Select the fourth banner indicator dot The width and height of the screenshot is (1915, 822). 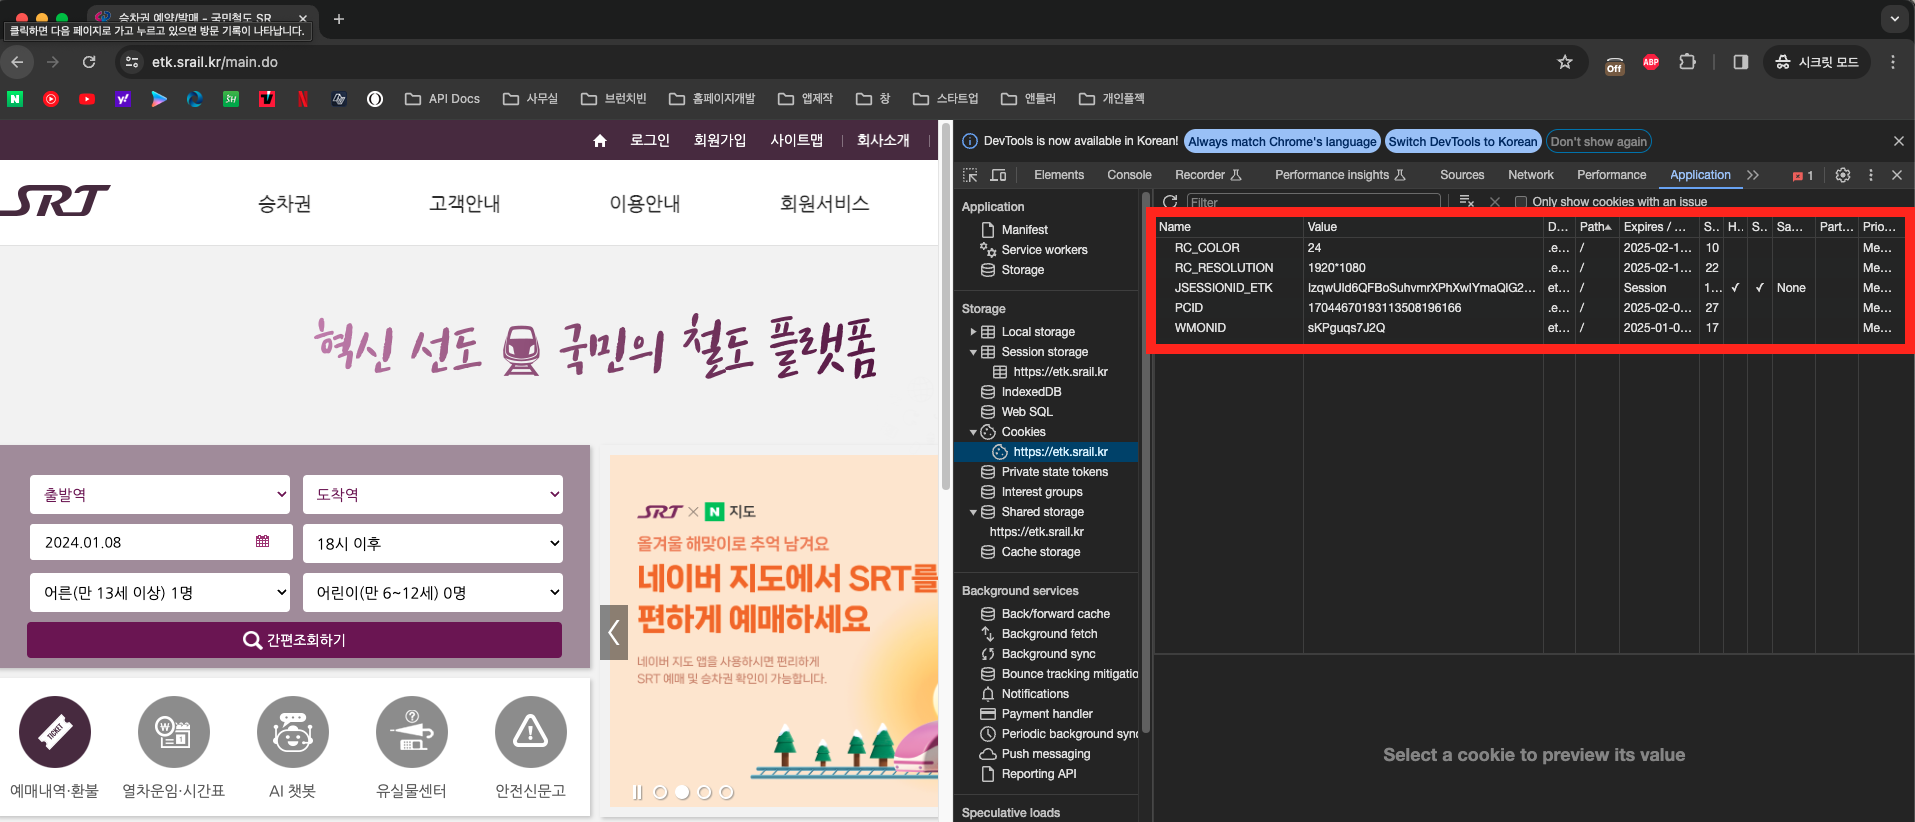coord(726,792)
